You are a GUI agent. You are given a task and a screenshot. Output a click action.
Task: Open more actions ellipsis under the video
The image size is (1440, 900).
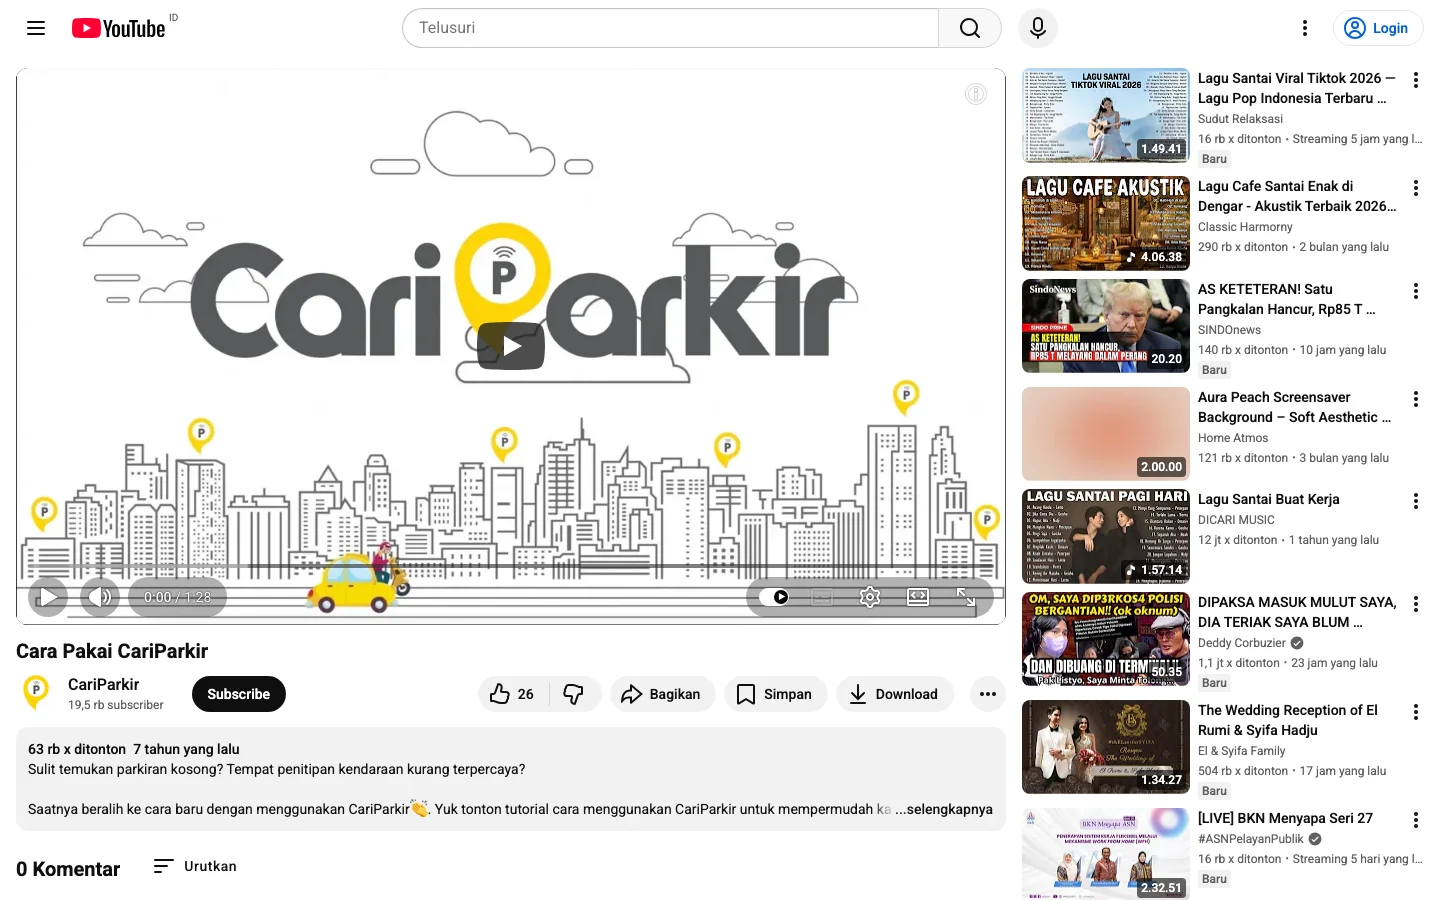click(x=988, y=694)
